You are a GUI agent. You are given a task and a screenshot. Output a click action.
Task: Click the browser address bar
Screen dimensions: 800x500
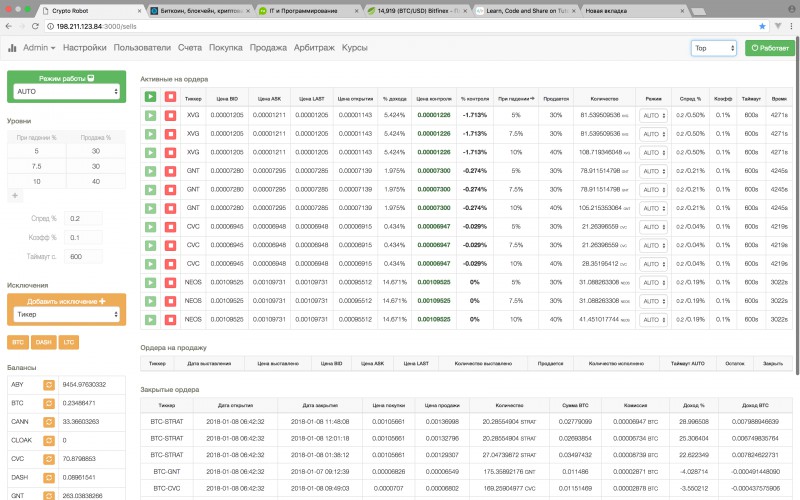point(398,26)
